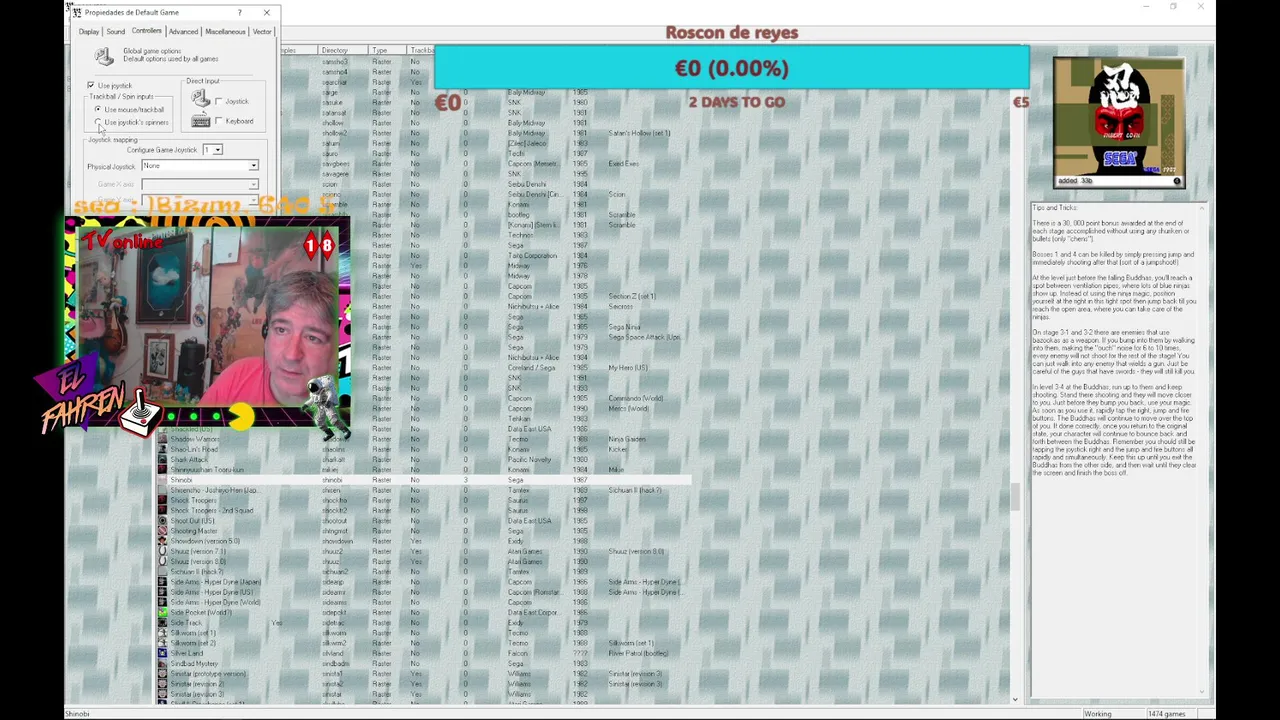The image size is (1280, 720).
Task: Click the Direct Input joystick icon
Action: [x=201, y=99]
